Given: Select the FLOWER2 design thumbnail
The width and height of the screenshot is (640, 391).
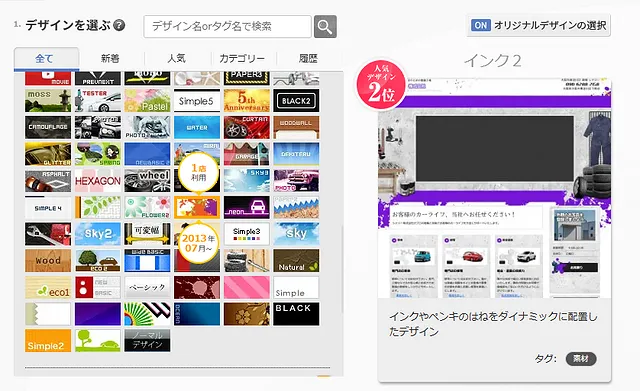Looking at the screenshot, I should 147,207.
